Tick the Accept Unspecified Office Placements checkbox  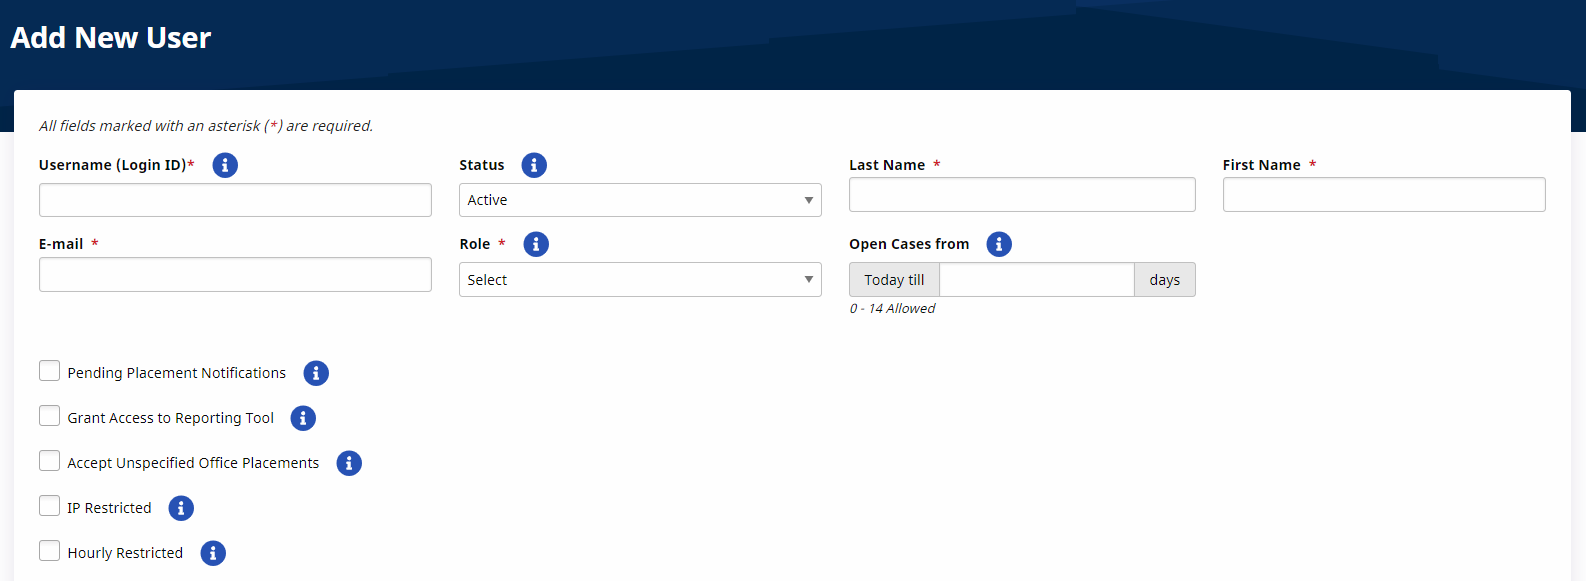pyautogui.click(x=49, y=461)
